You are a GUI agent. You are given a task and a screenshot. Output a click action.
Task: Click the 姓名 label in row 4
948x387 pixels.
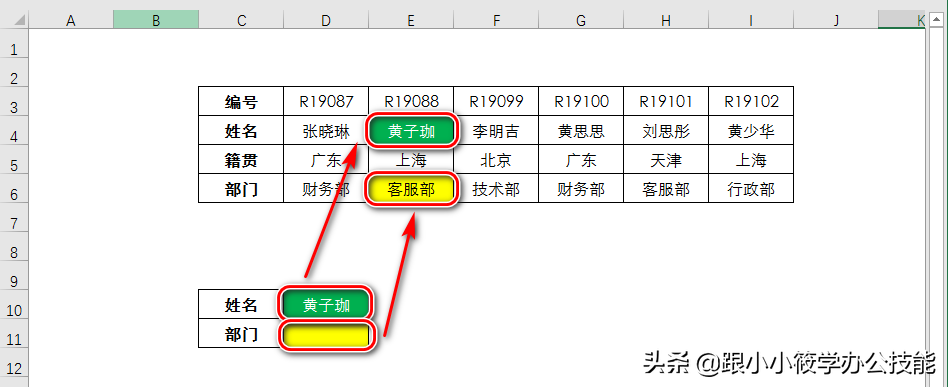241,130
